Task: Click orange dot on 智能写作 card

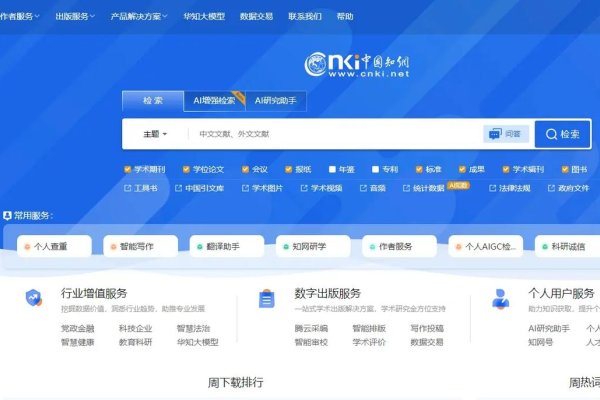Action: coord(113,247)
